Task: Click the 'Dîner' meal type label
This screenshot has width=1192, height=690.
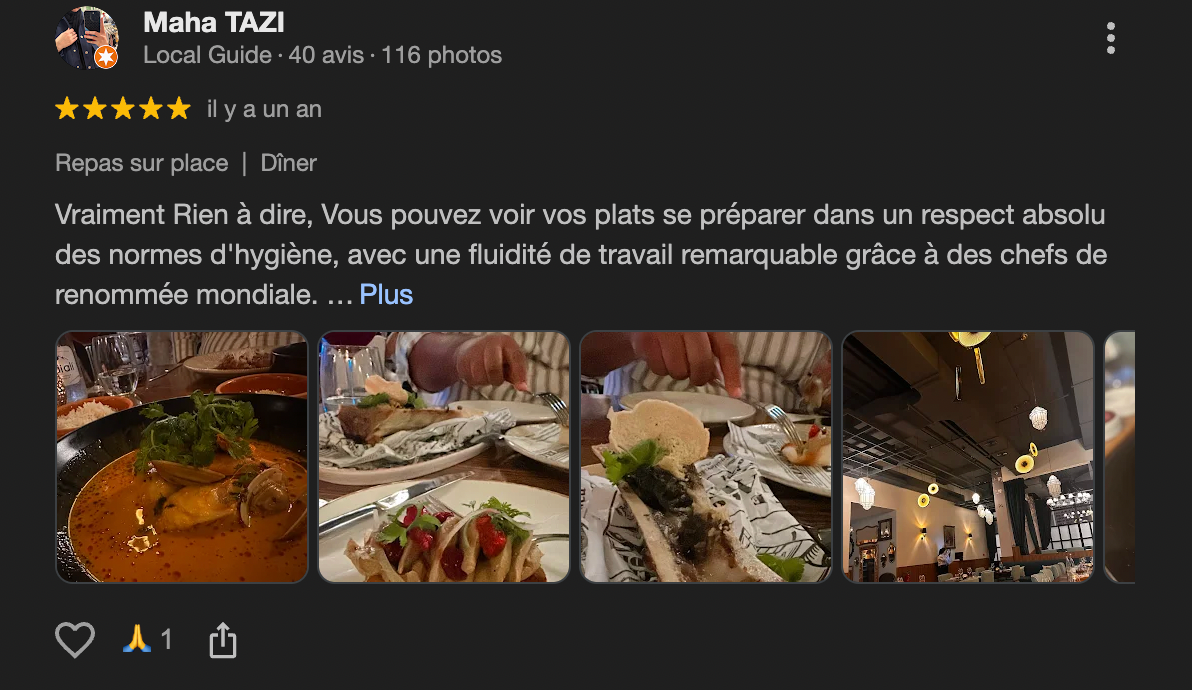Action: point(288,163)
